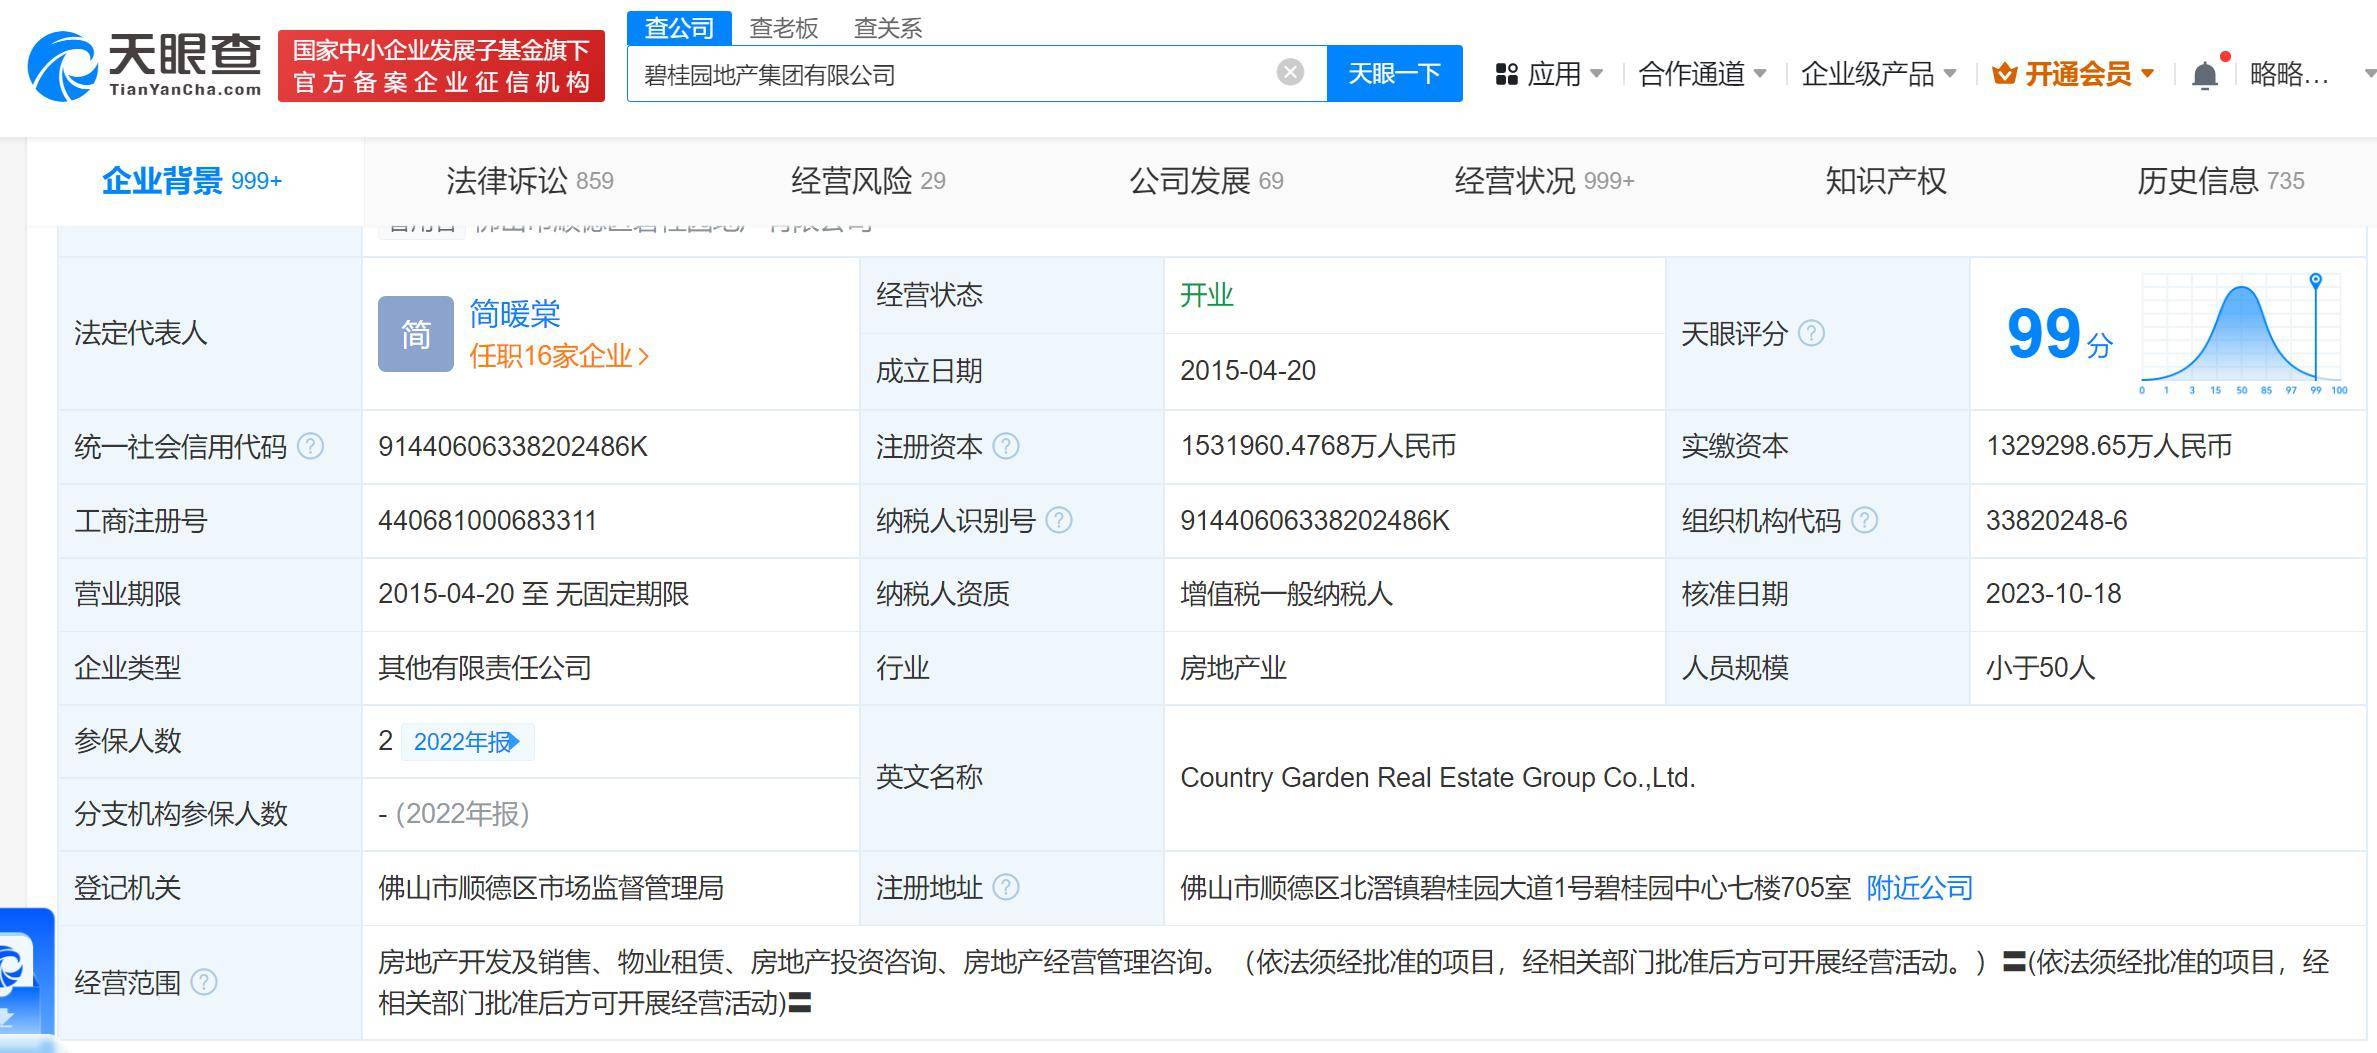Click help icon next to 天眼评分
Screen dimensions: 2377x1053
click(x=1812, y=333)
